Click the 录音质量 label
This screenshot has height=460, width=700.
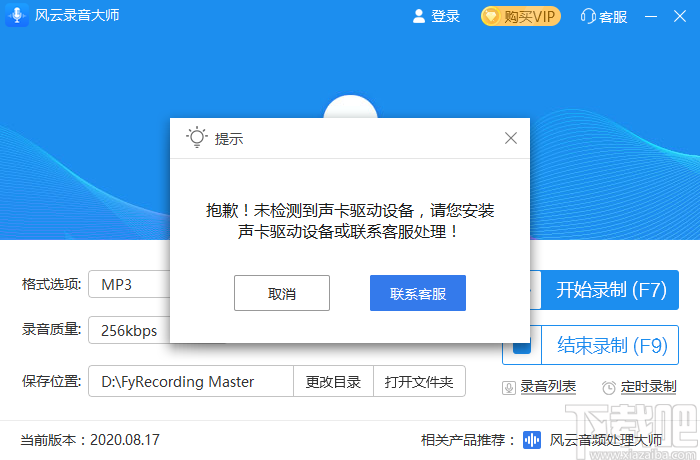coord(52,330)
